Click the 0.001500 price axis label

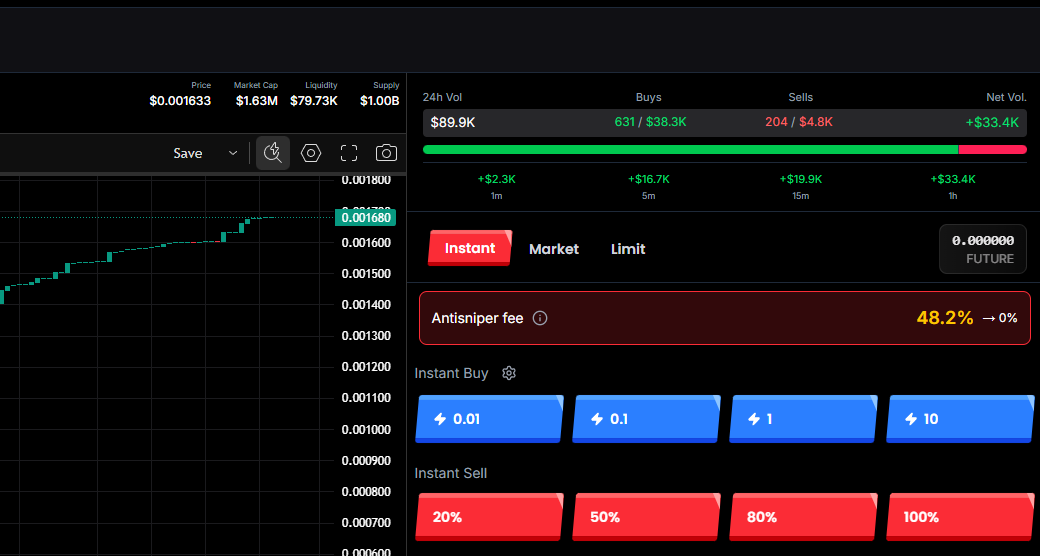click(x=366, y=273)
